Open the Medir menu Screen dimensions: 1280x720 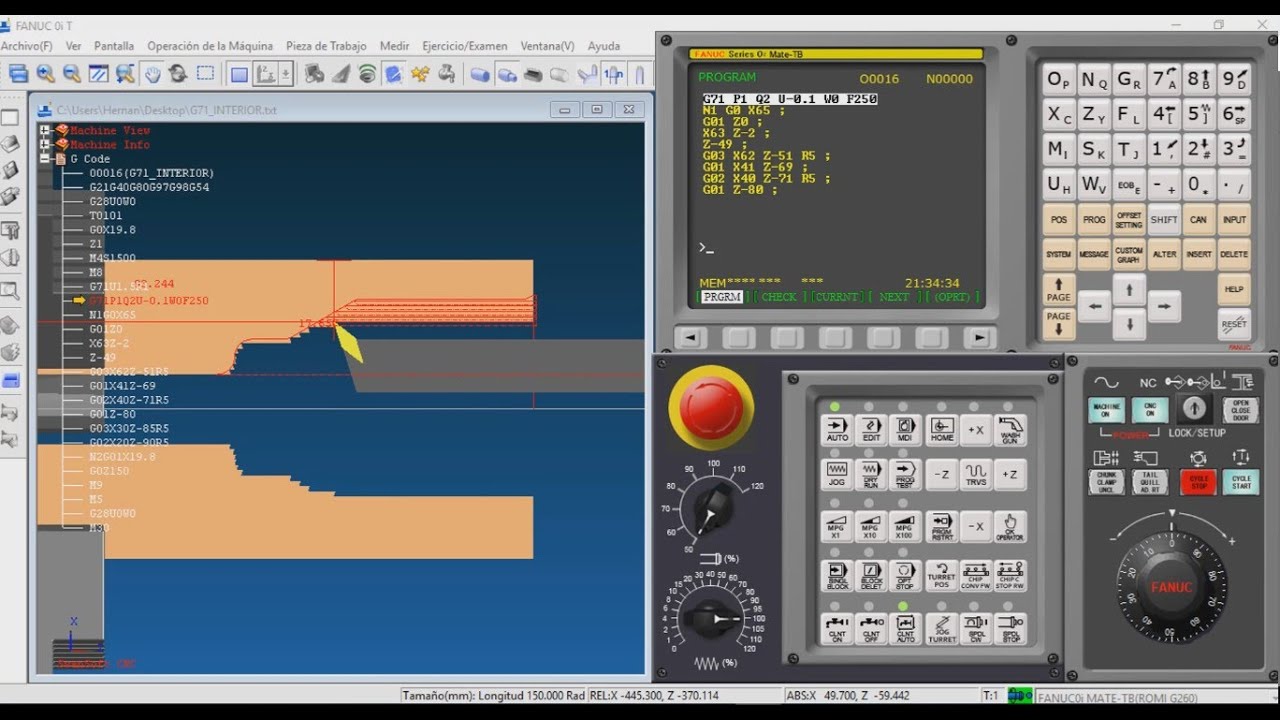pos(395,46)
